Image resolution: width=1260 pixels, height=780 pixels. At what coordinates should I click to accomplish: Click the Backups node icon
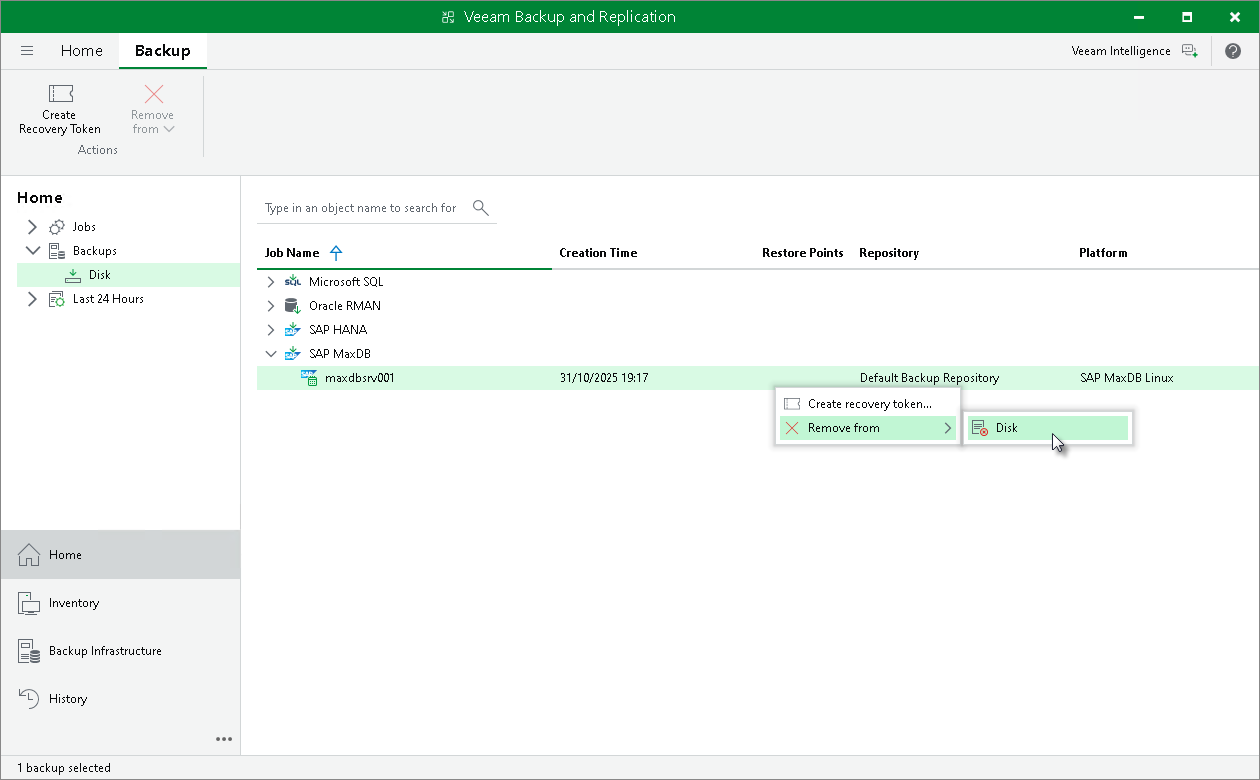[57, 251]
